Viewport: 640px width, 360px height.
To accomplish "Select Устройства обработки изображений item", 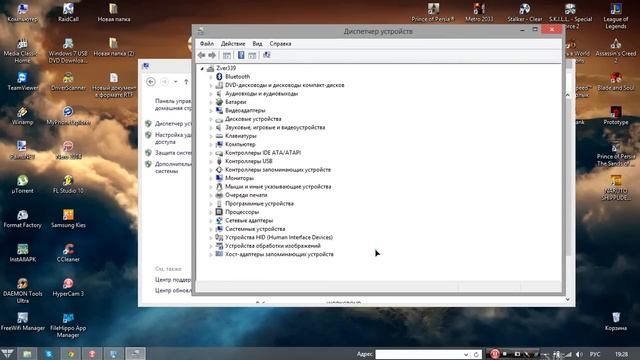I will [273, 246].
